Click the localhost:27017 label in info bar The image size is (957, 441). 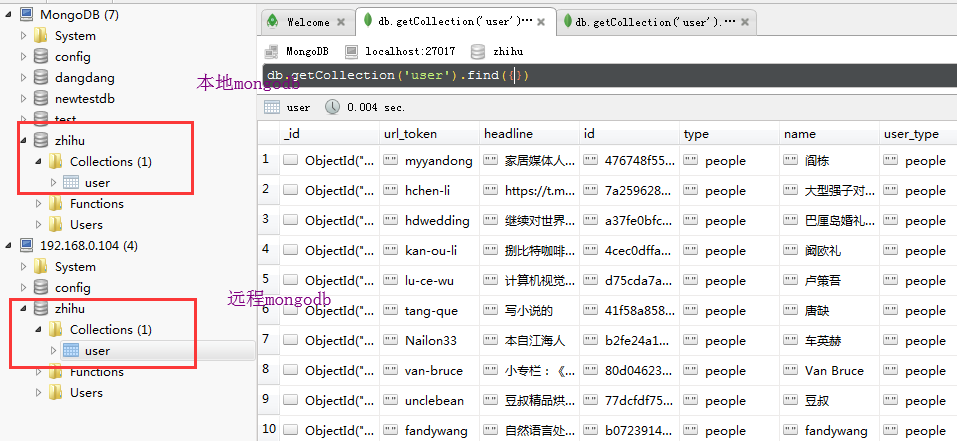point(410,52)
